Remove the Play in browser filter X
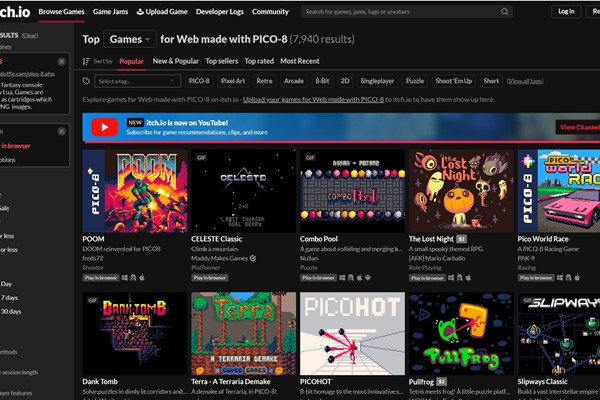 (x=61, y=132)
